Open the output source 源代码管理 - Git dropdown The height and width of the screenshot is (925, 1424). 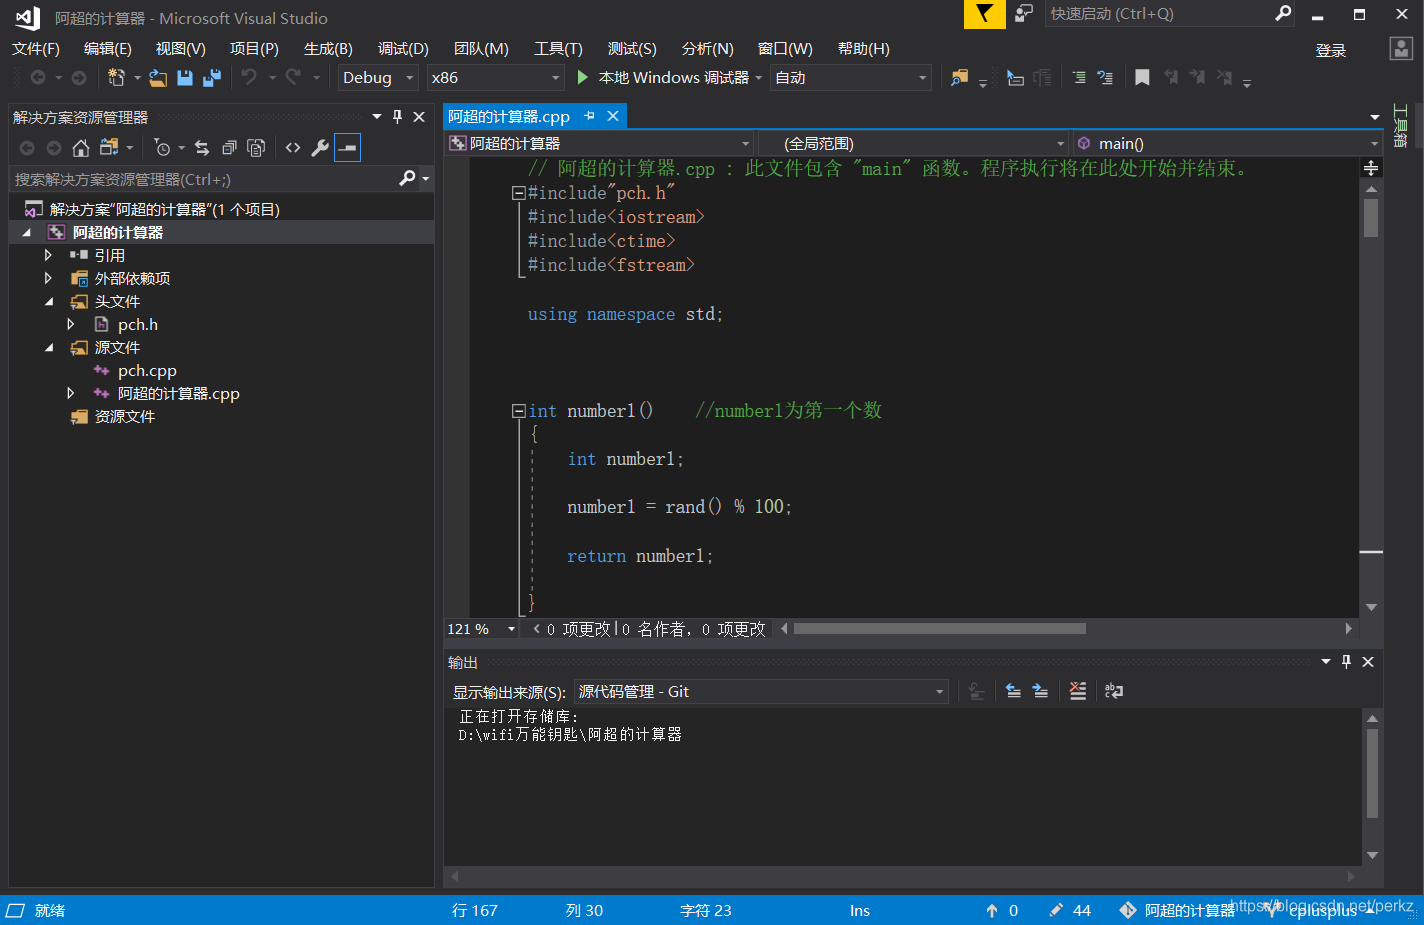[761, 691]
